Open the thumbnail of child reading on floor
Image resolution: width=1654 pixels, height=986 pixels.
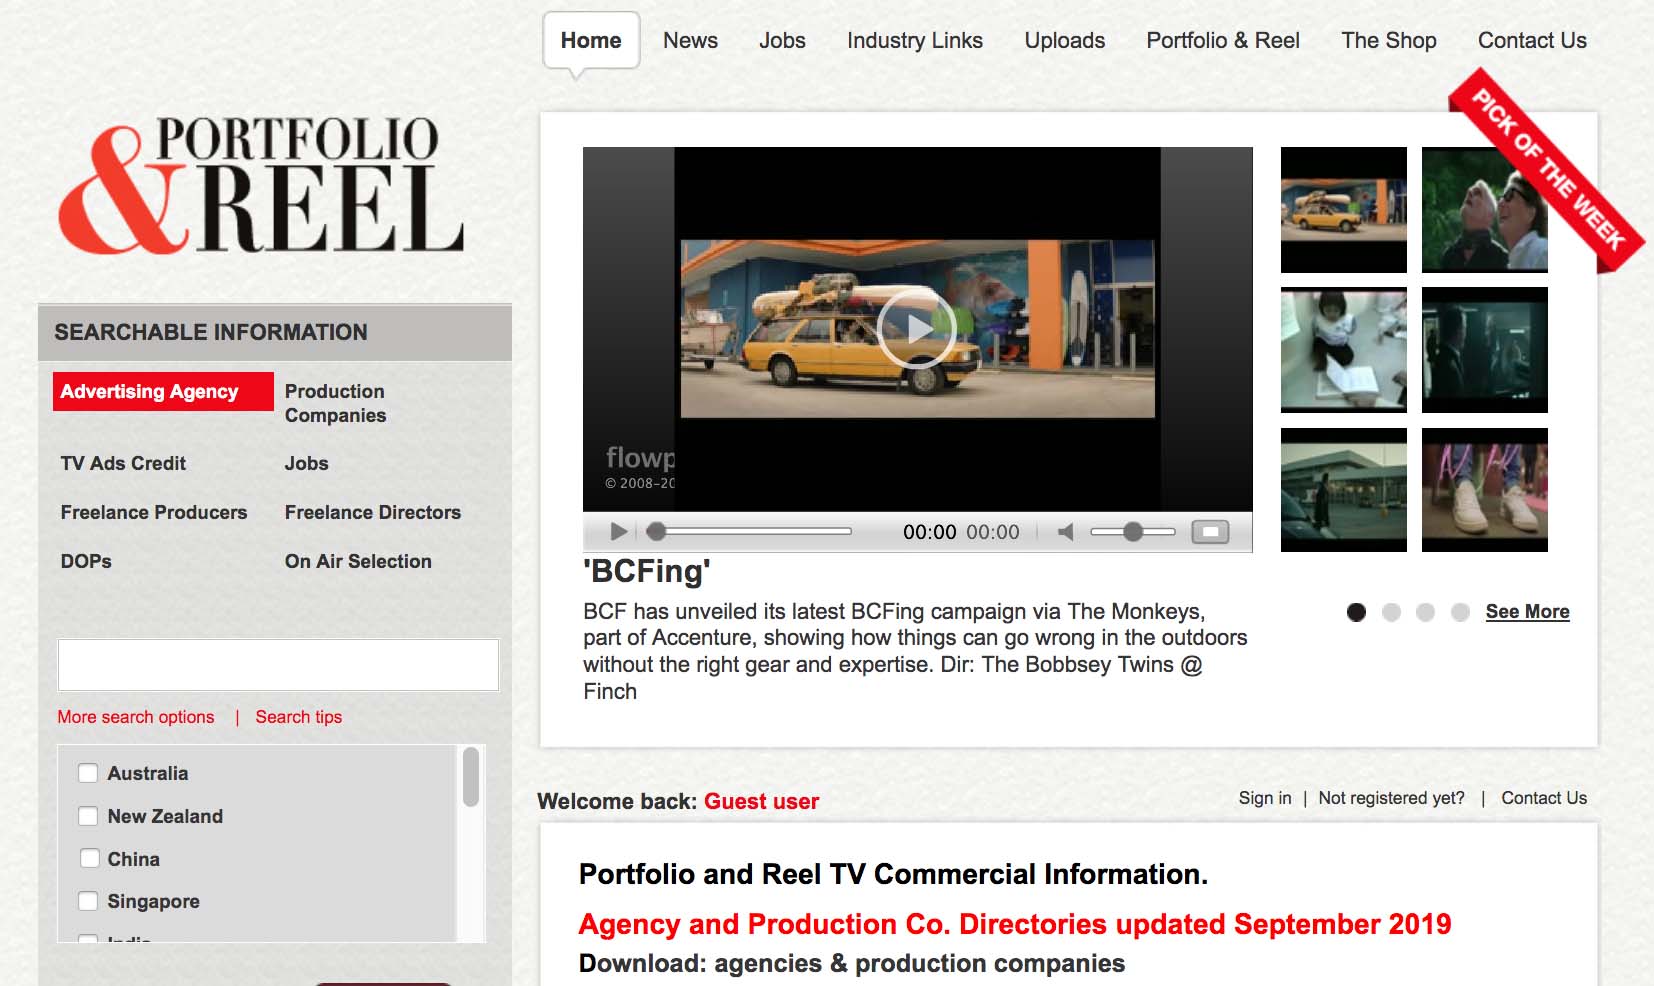pyautogui.click(x=1344, y=350)
